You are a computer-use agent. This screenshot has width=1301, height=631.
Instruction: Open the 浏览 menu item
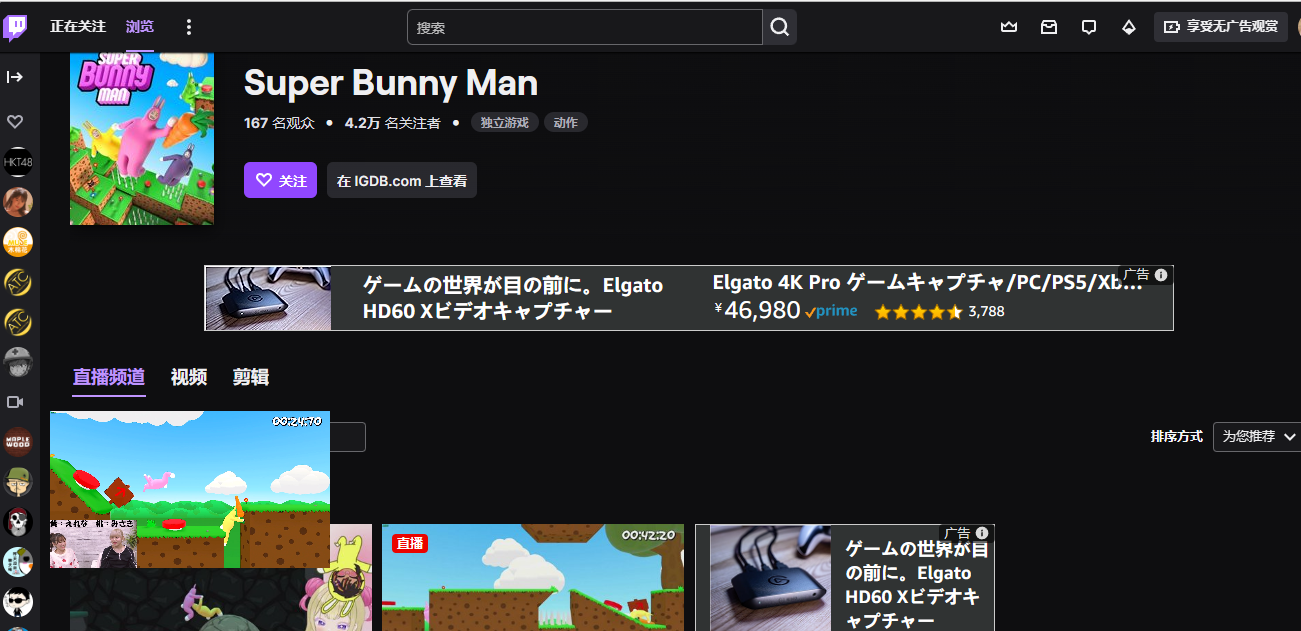tap(139, 26)
